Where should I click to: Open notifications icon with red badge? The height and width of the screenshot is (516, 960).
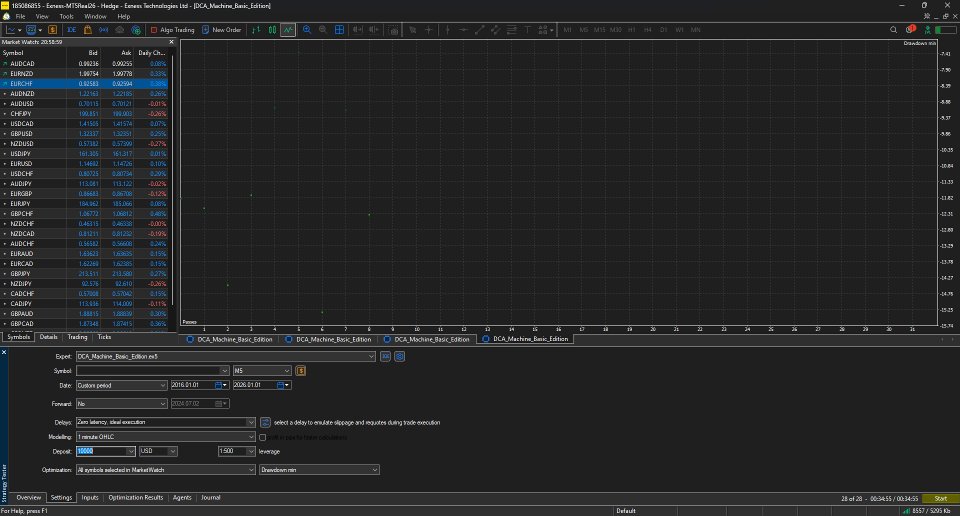click(x=910, y=29)
